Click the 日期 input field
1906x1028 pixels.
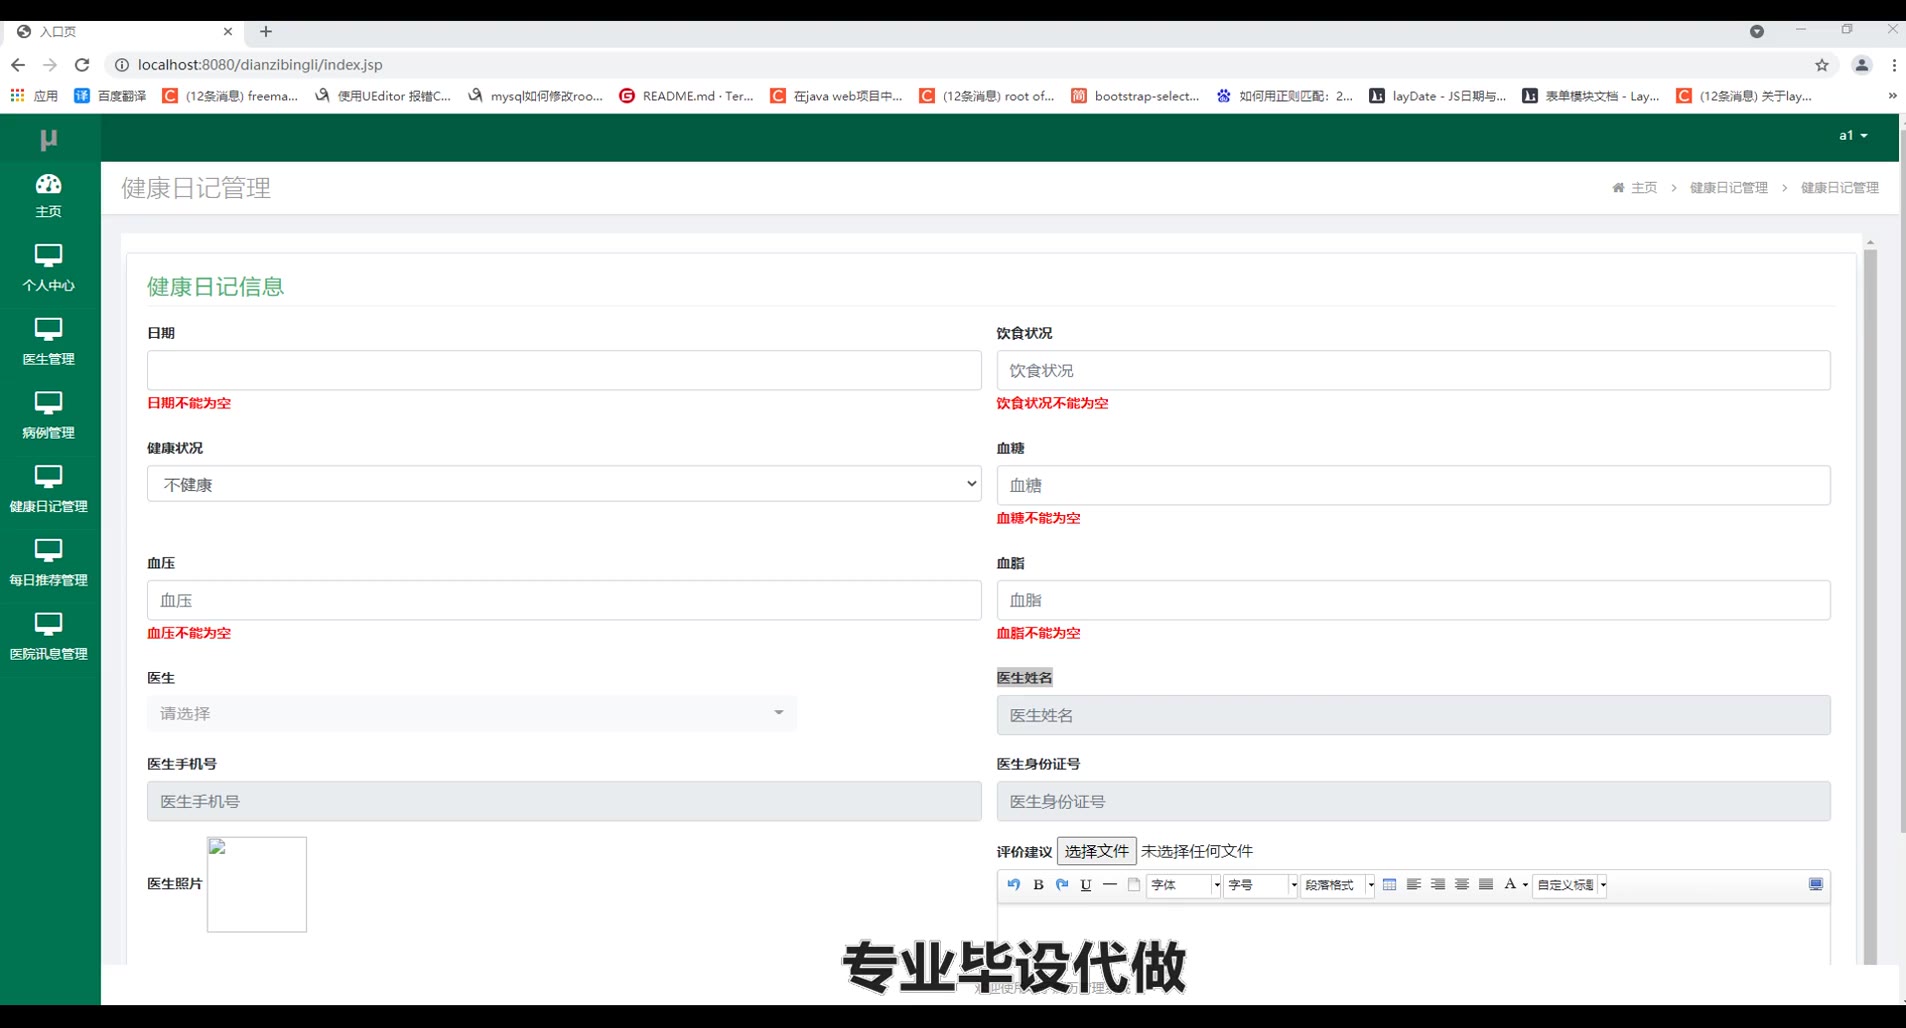(564, 370)
